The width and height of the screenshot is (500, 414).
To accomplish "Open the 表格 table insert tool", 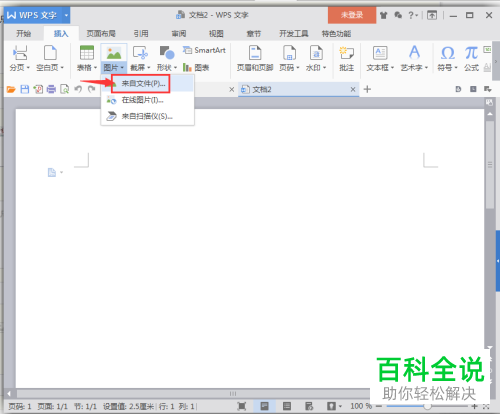I will coord(87,53).
